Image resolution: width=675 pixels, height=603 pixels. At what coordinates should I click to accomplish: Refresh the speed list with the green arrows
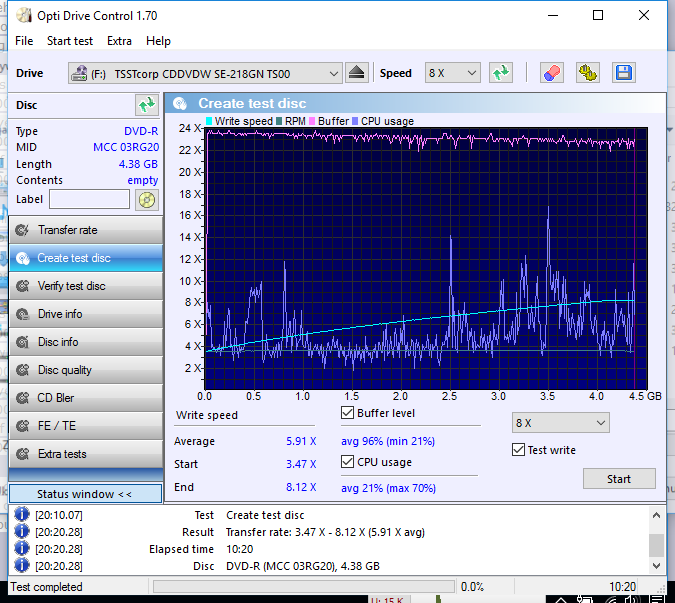[x=501, y=73]
